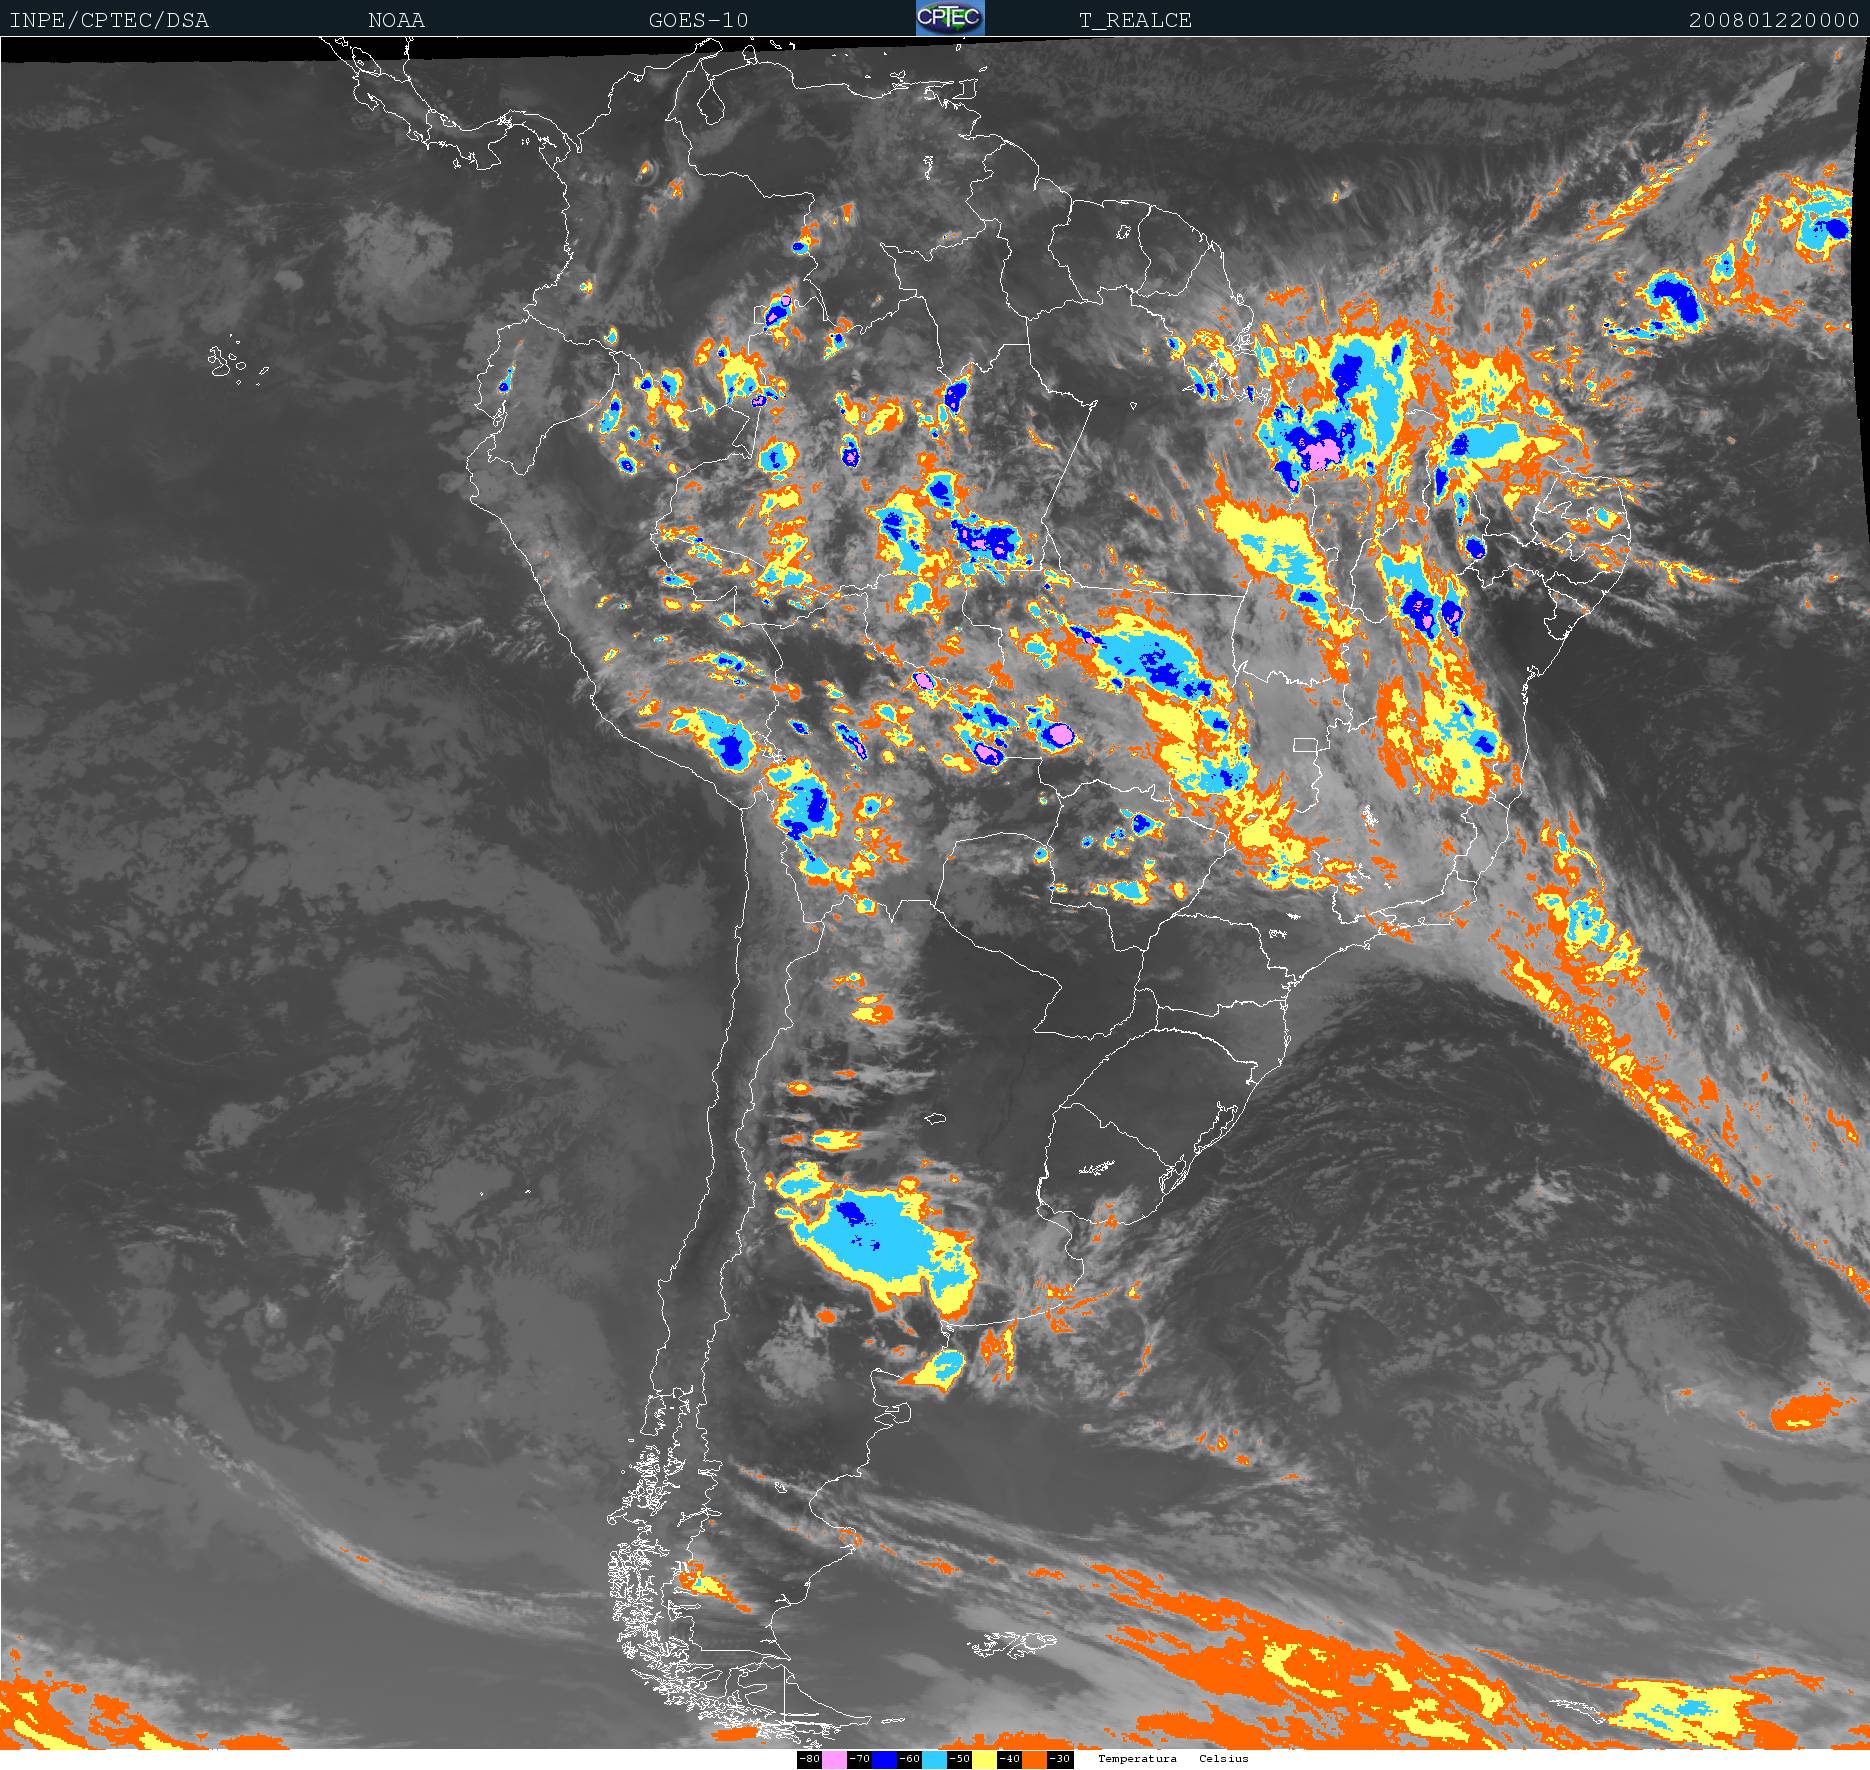Select the yellow legend color swatch
Screen dimensions: 1870x1770
pyautogui.click(x=984, y=1759)
